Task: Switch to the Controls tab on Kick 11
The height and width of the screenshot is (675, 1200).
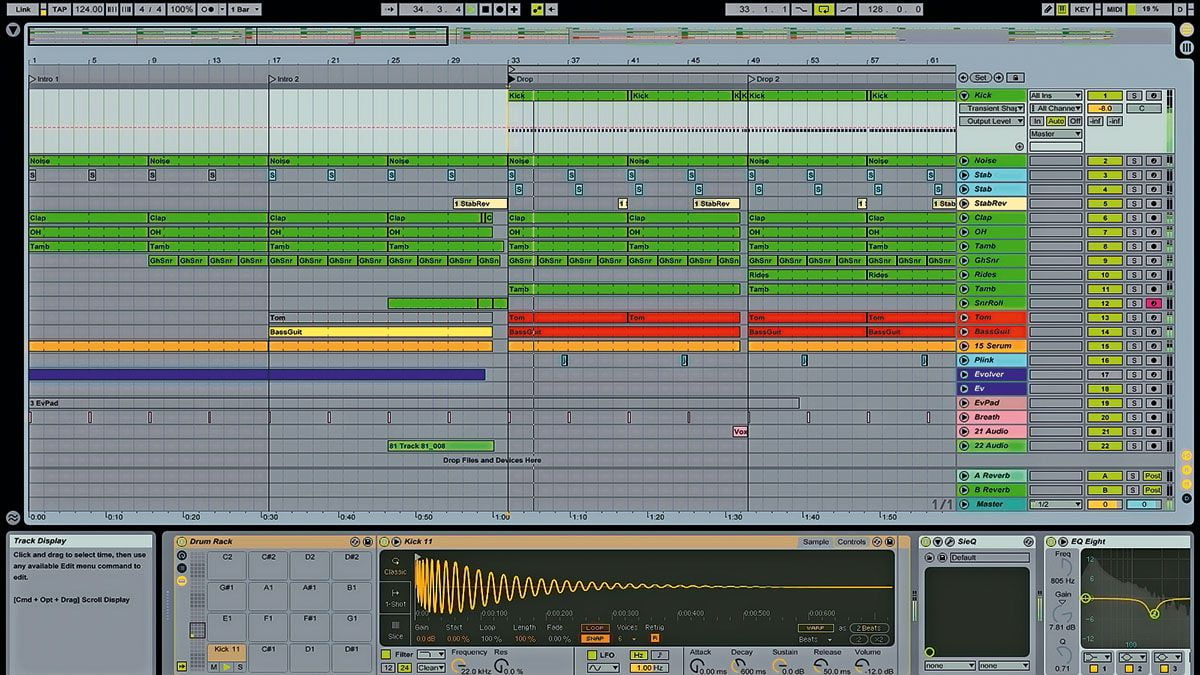Action: (x=851, y=542)
